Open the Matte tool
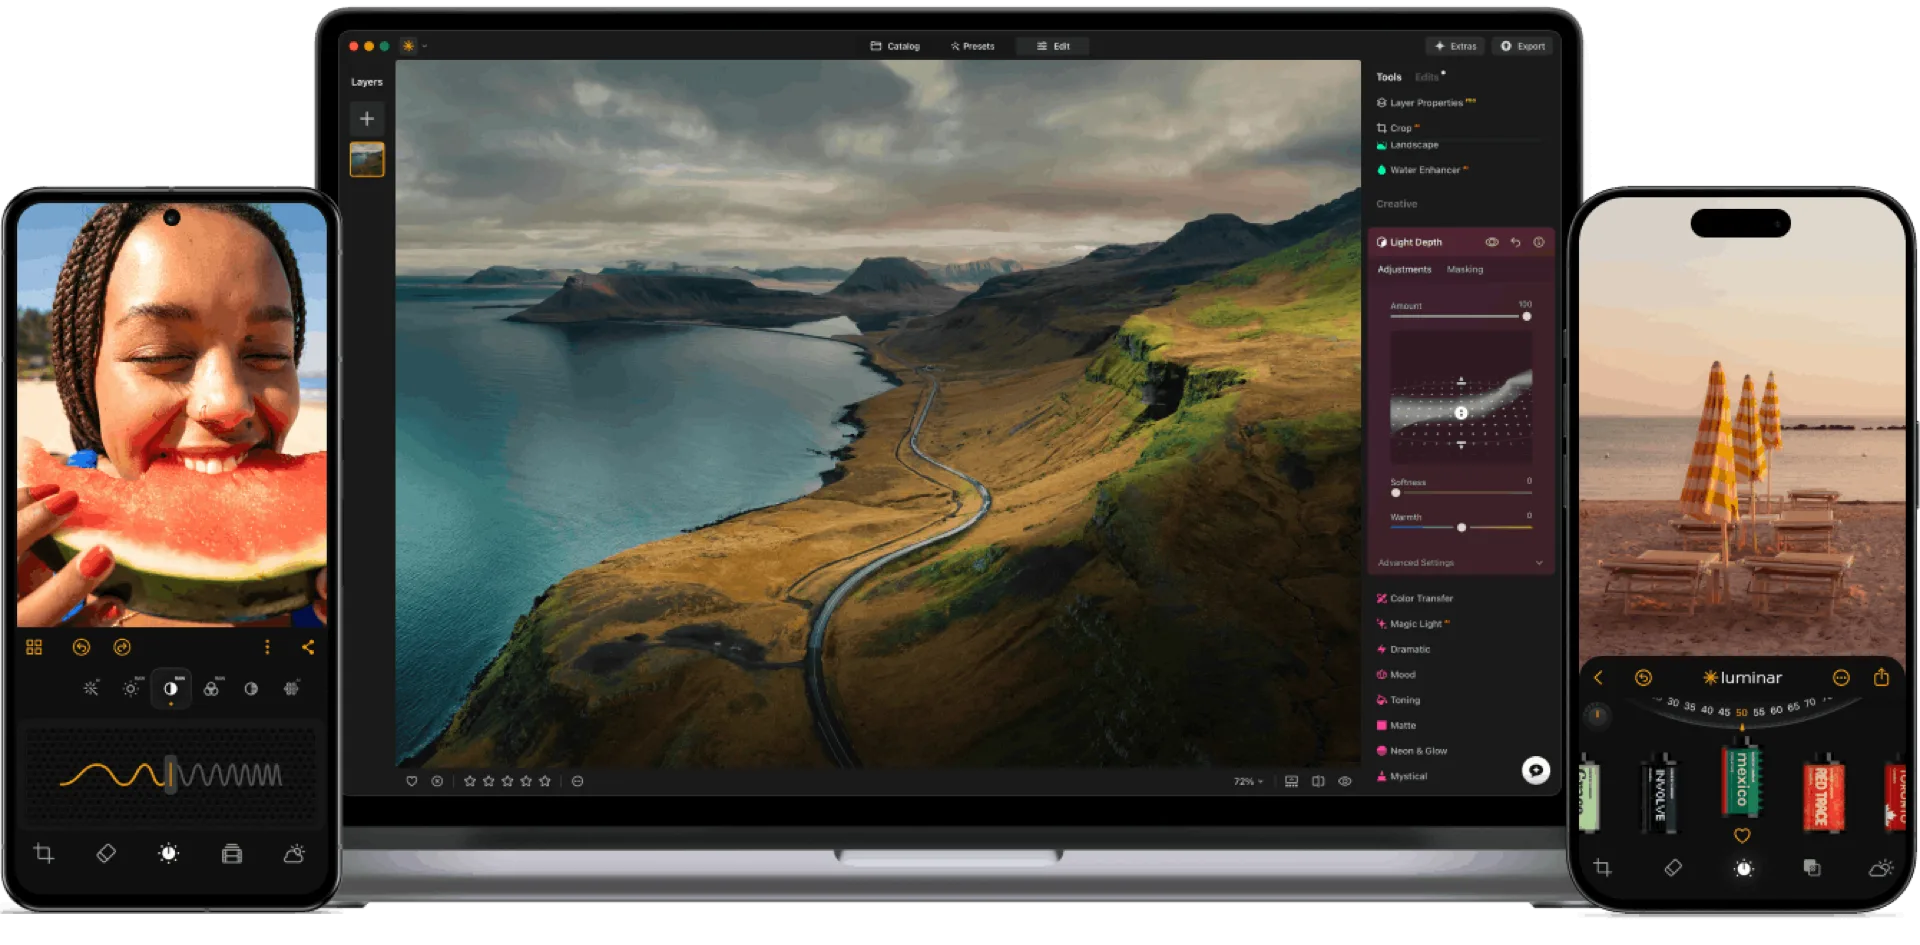 click(1396, 726)
